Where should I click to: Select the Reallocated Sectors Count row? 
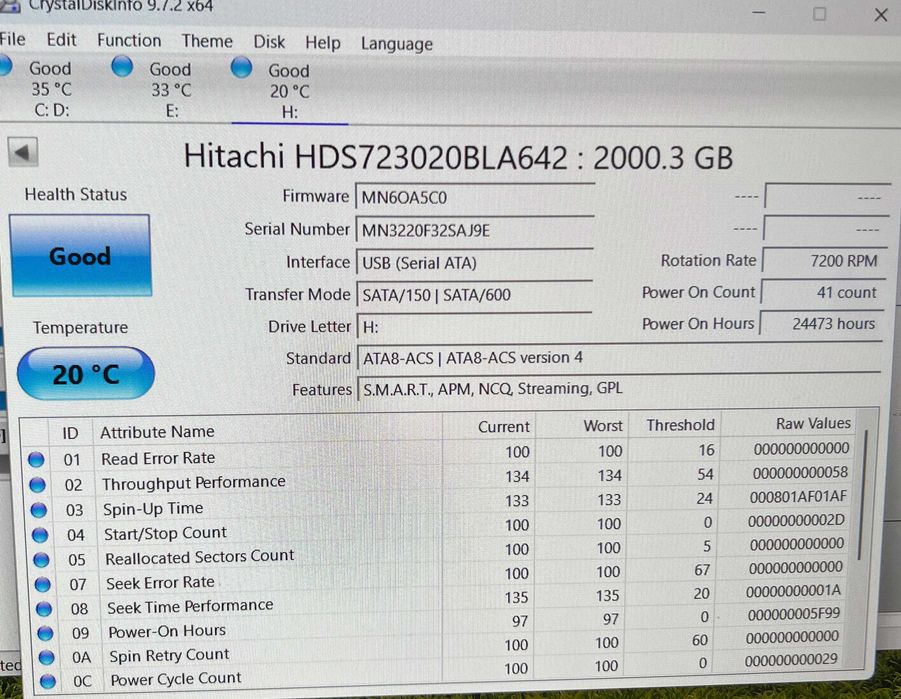pyautogui.click(x=440, y=552)
